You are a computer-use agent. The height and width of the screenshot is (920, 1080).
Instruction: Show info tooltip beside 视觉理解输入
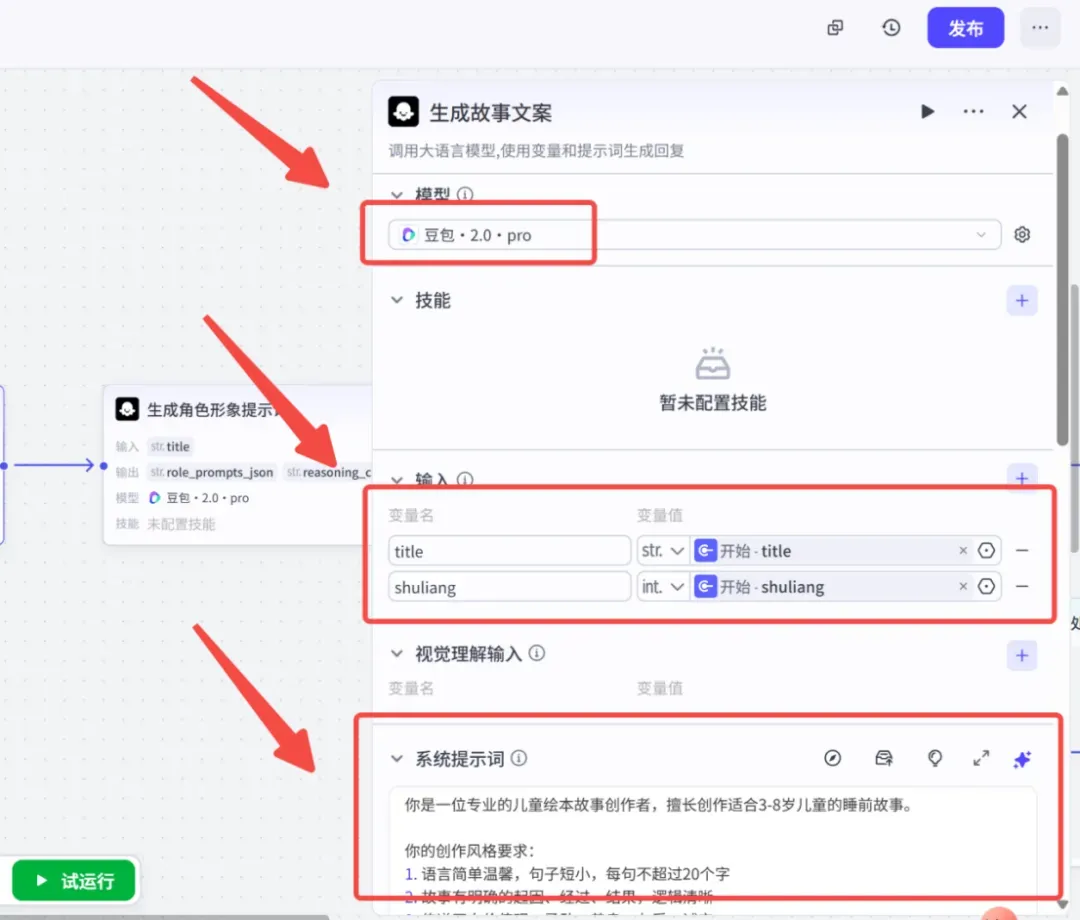pos(537,654)
